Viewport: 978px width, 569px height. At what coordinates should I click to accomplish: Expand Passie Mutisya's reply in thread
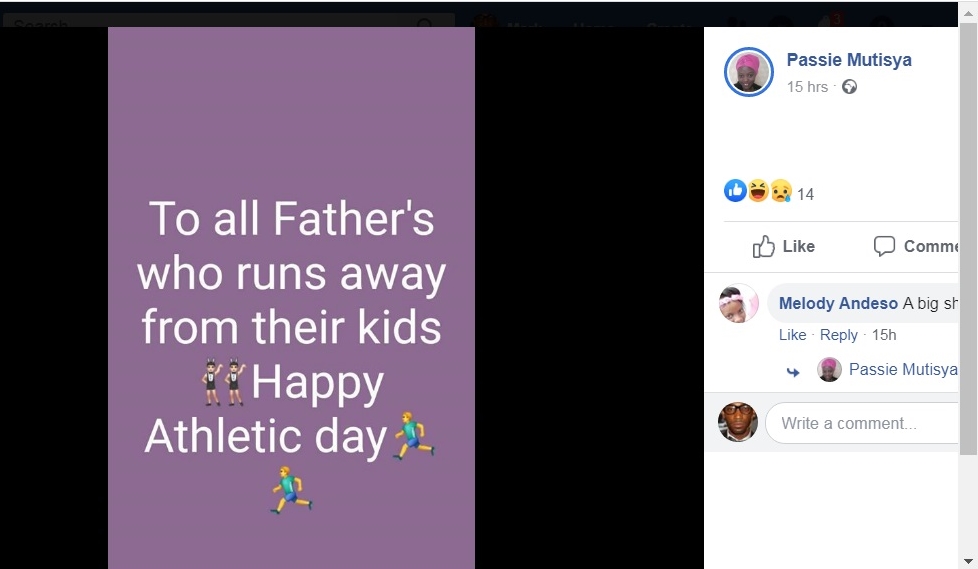[x=903, y=369]
